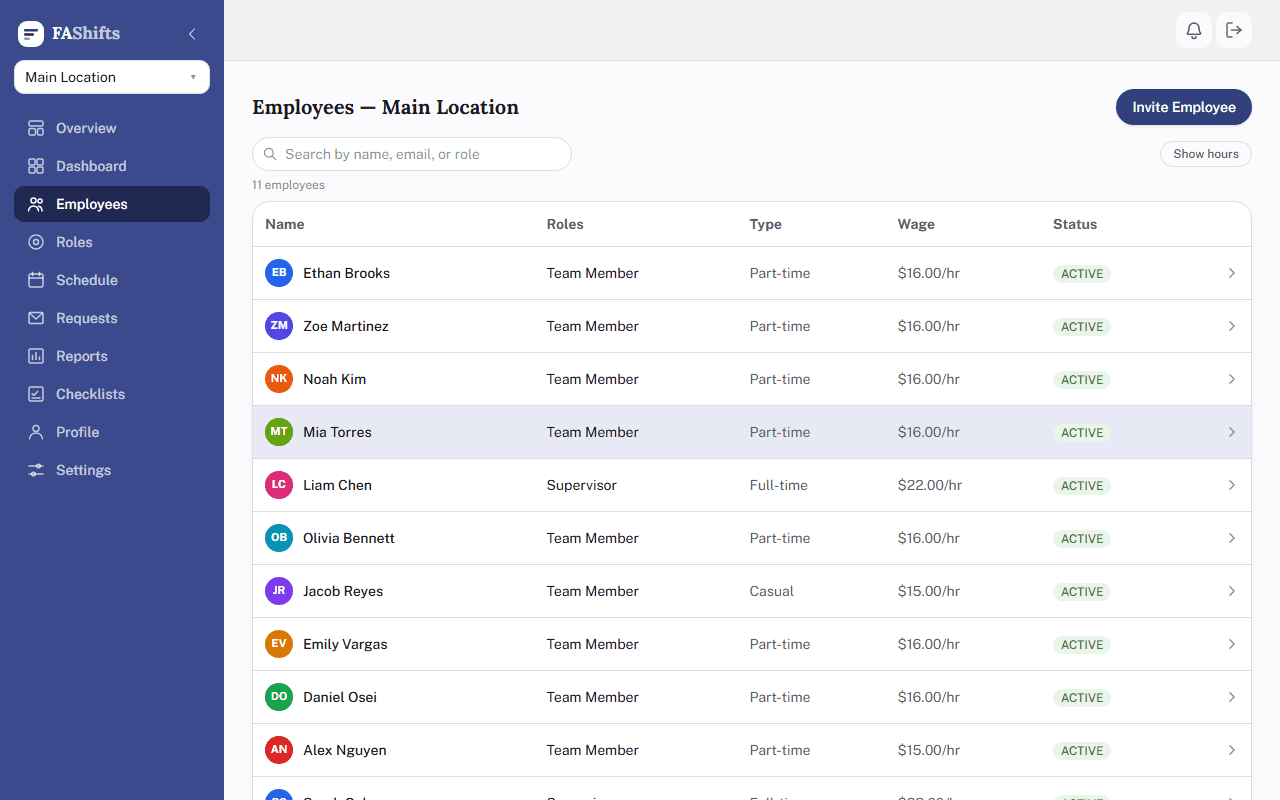Screen dimensions: 1280x800
Task: Open the Schedule page label
Action: tap(87, 280)
